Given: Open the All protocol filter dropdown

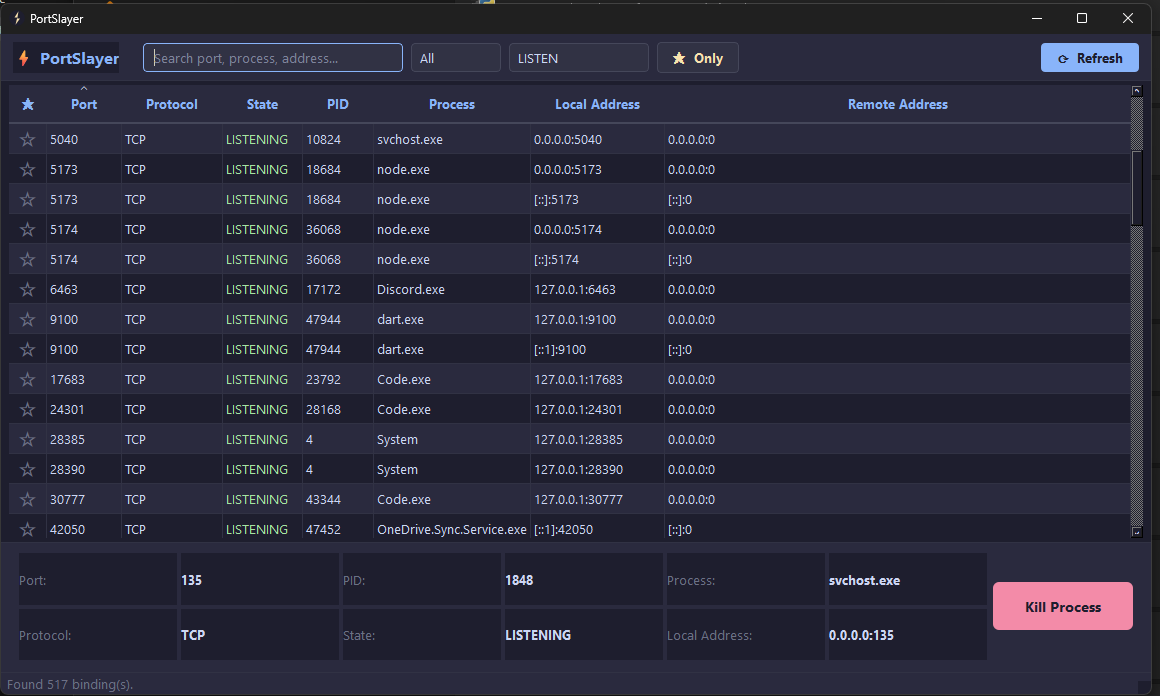Looking at the screenshot, I should click(x=456, y=58).
